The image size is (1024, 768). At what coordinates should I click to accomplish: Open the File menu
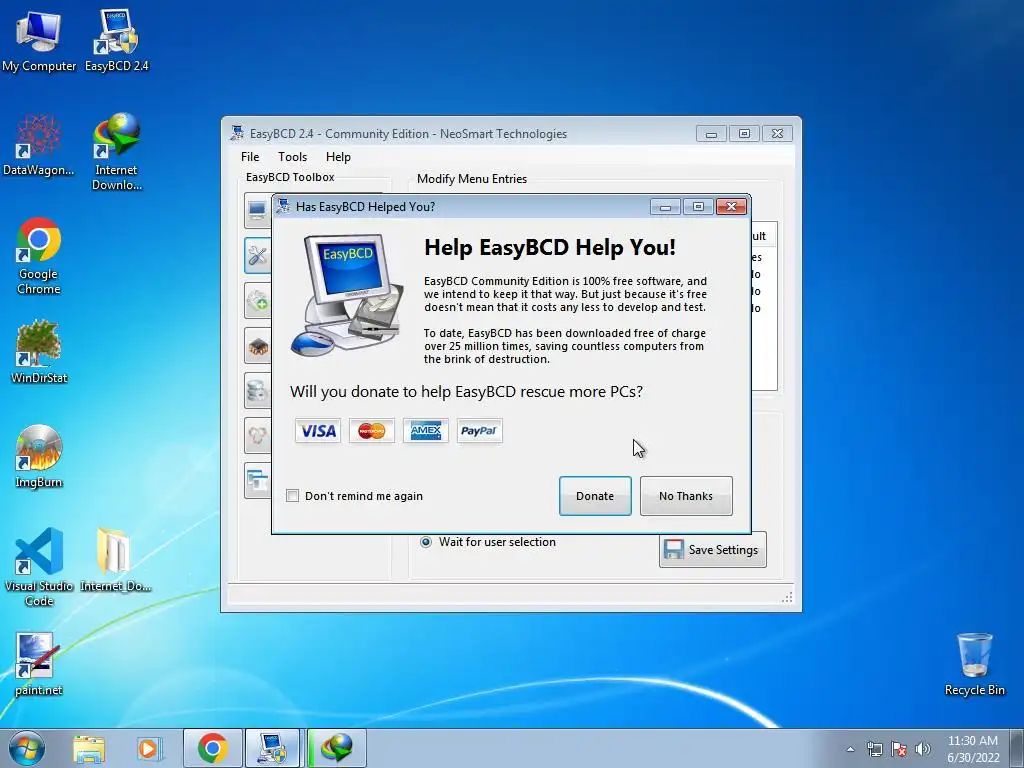tap(249, 157)
